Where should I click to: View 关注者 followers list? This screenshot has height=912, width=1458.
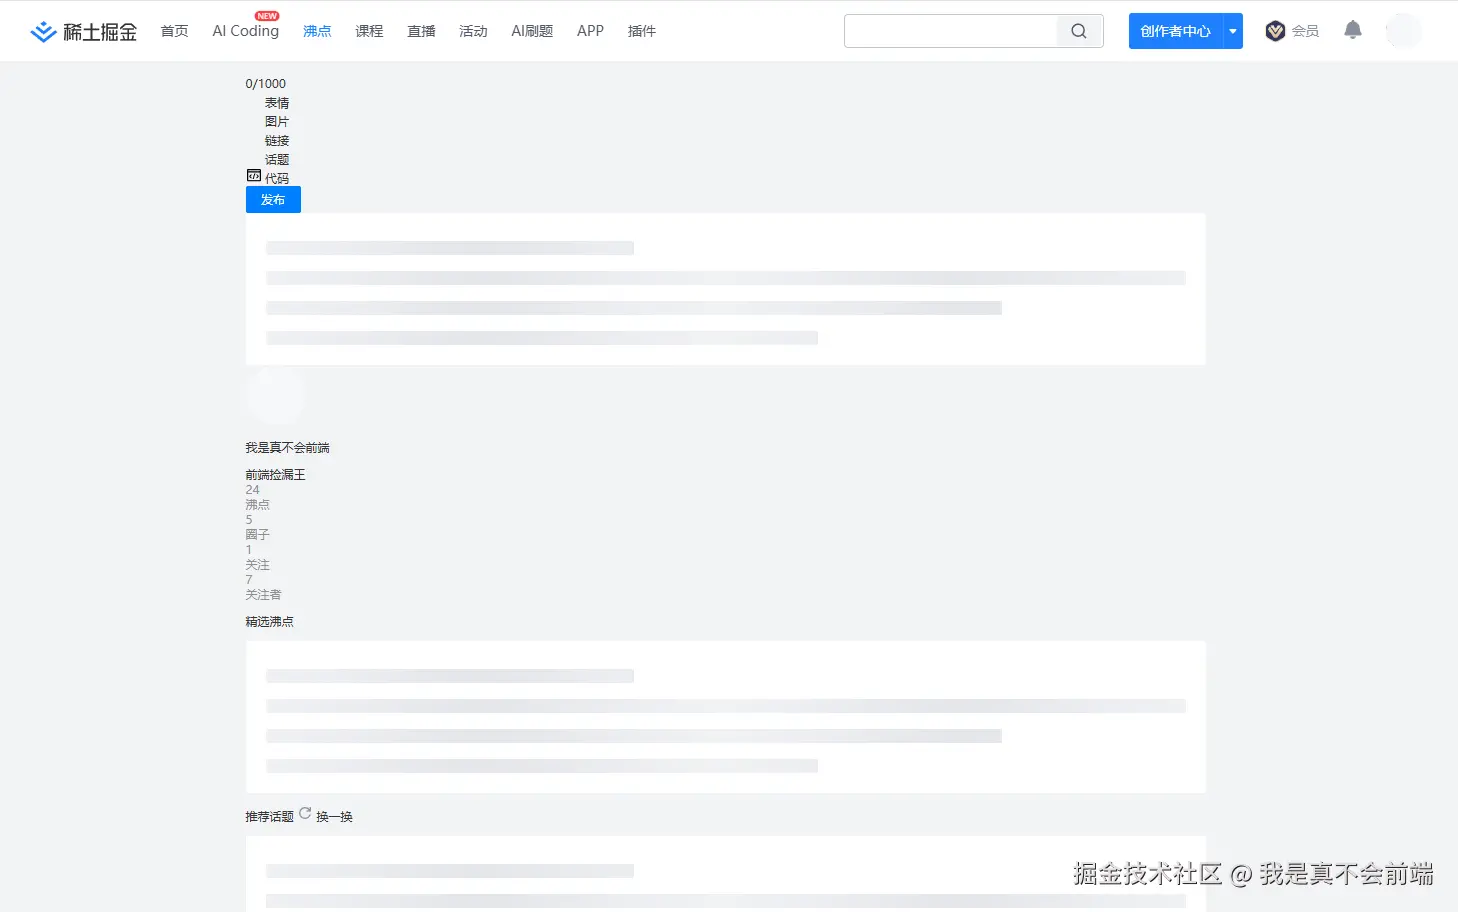pyautogui.click(x=263, y=594)
